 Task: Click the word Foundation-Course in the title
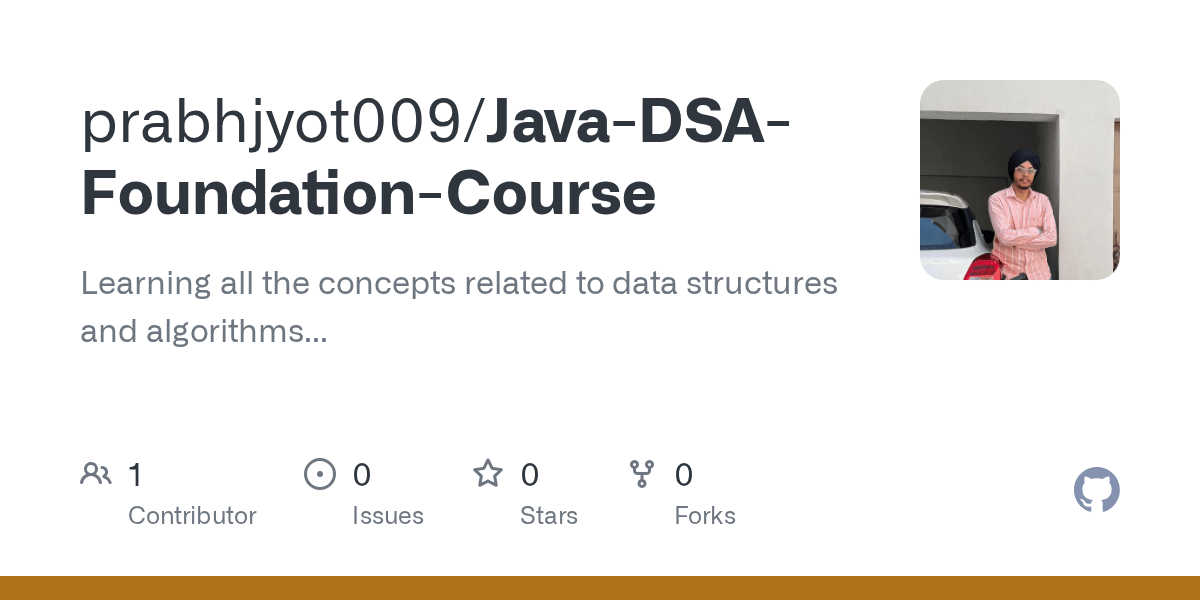(368, 194)
